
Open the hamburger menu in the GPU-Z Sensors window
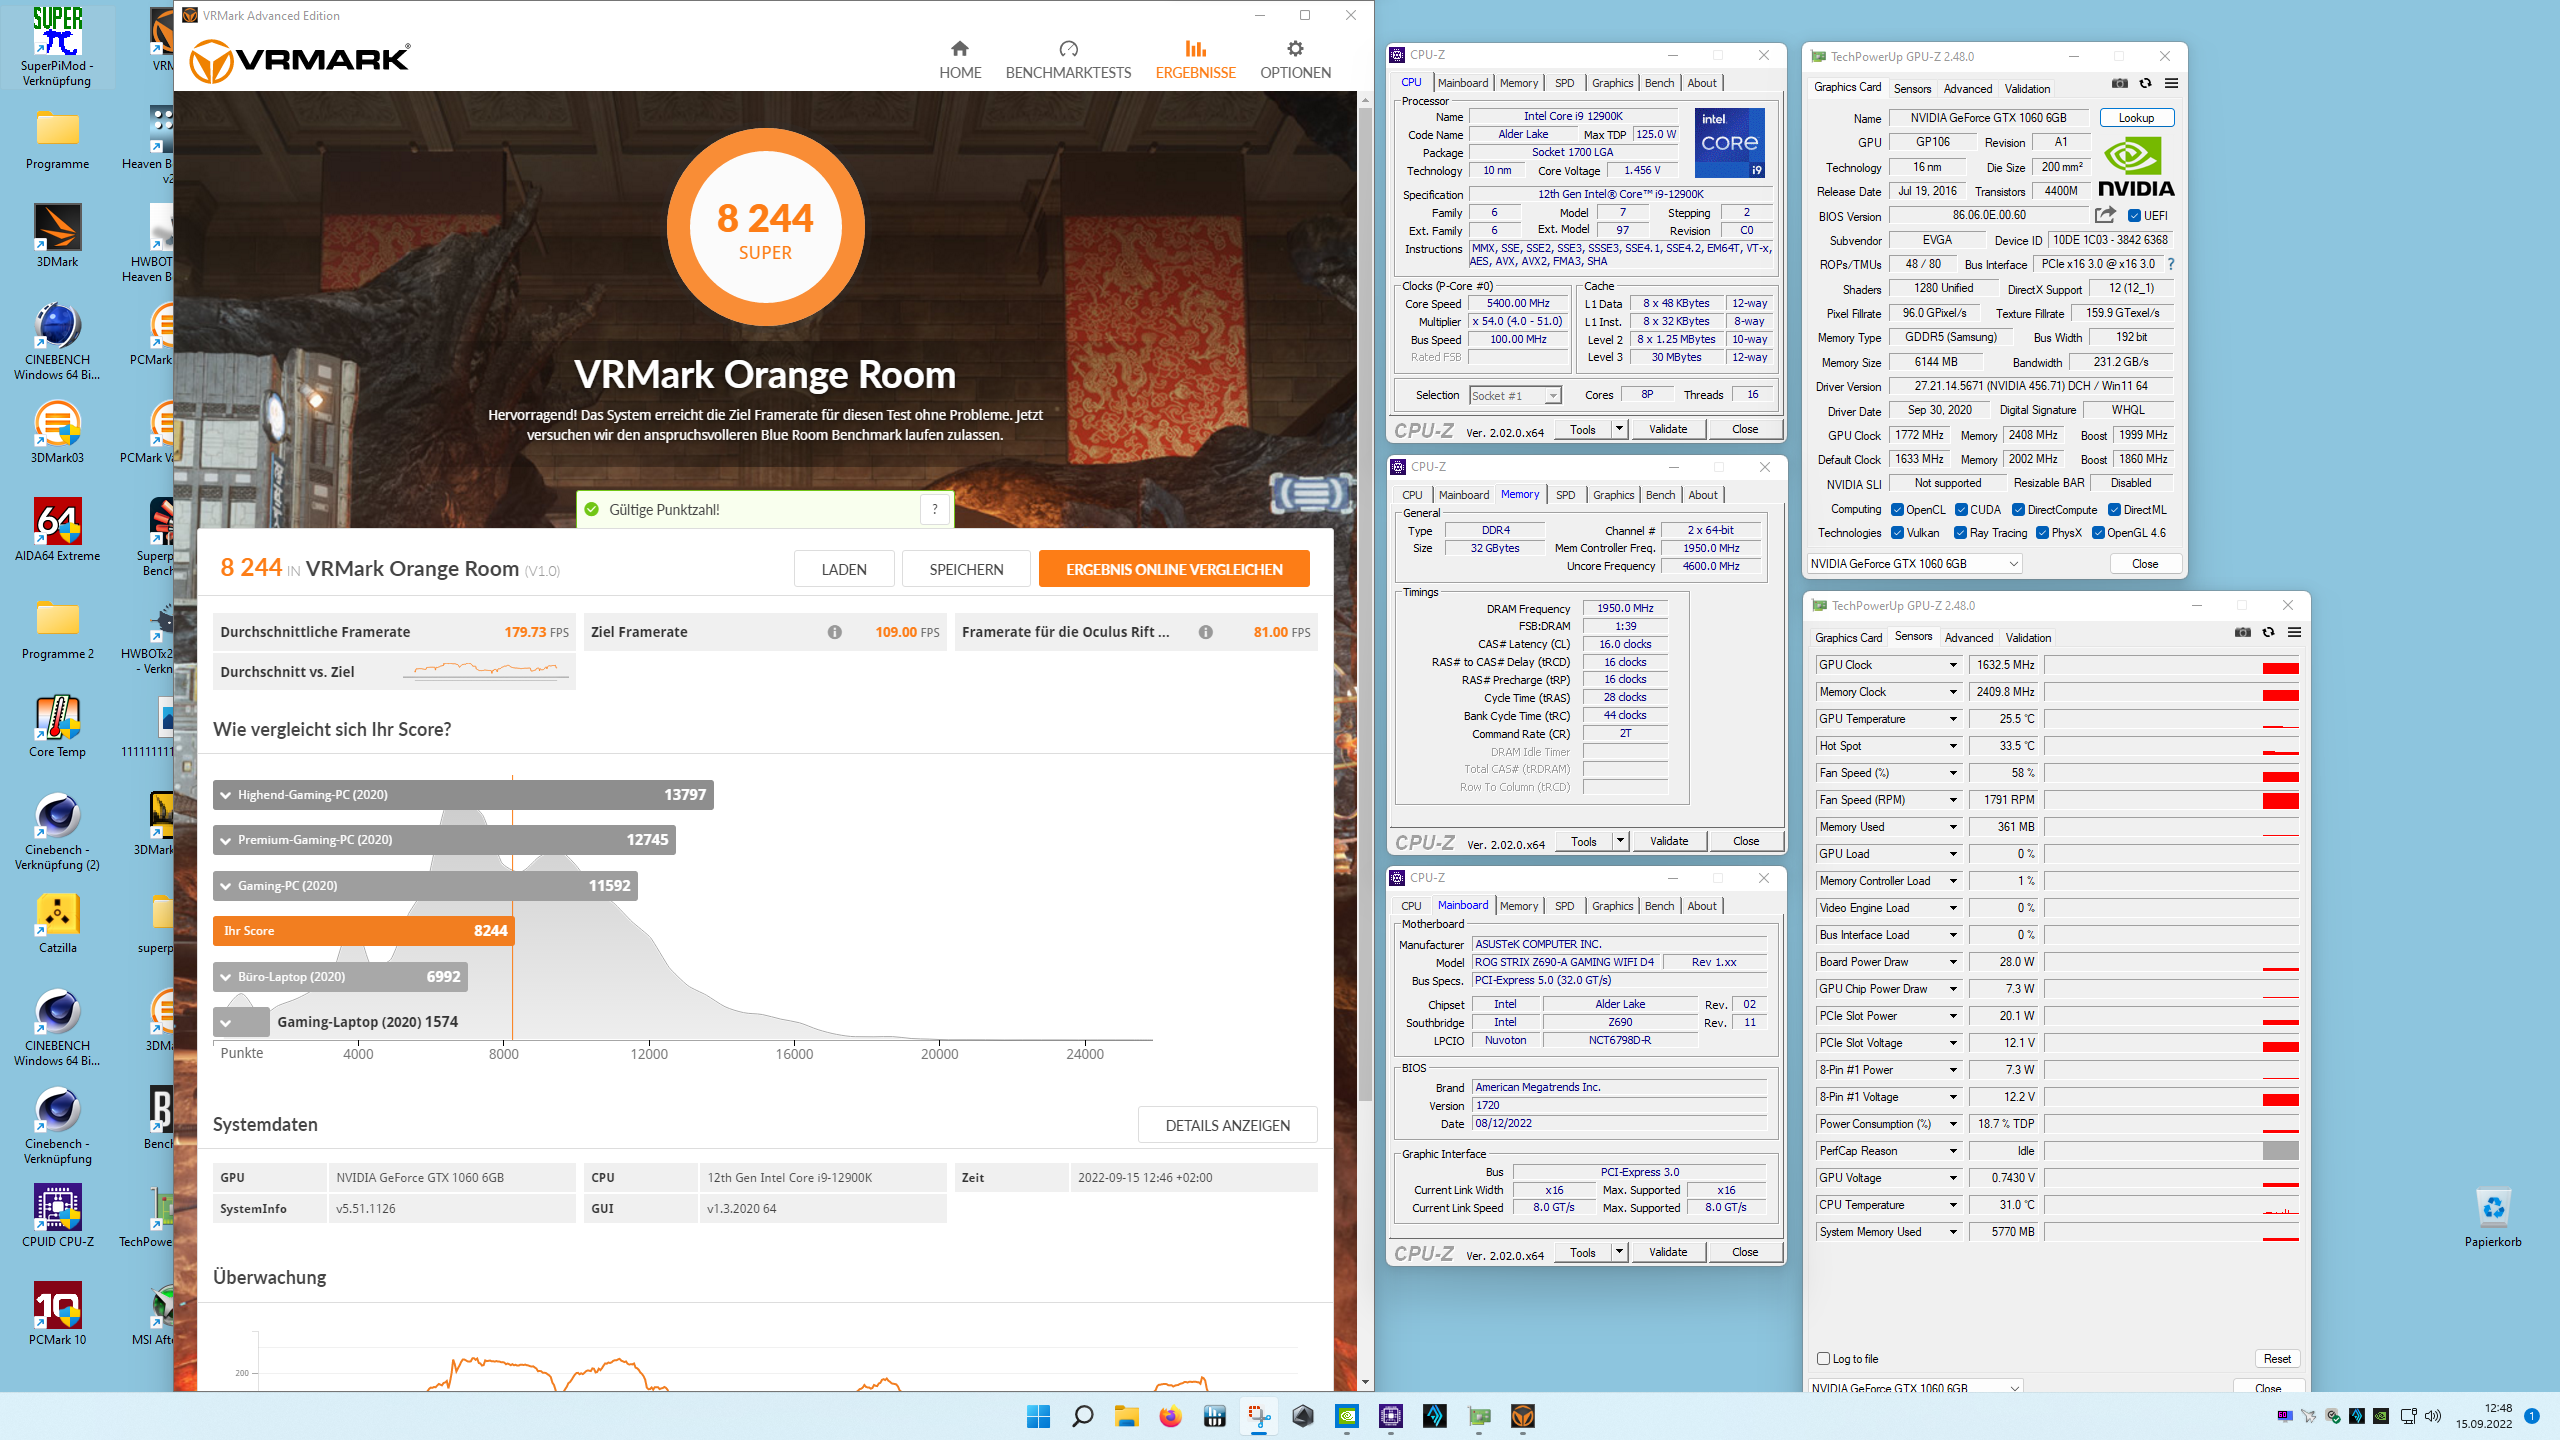click(2294, 632)
